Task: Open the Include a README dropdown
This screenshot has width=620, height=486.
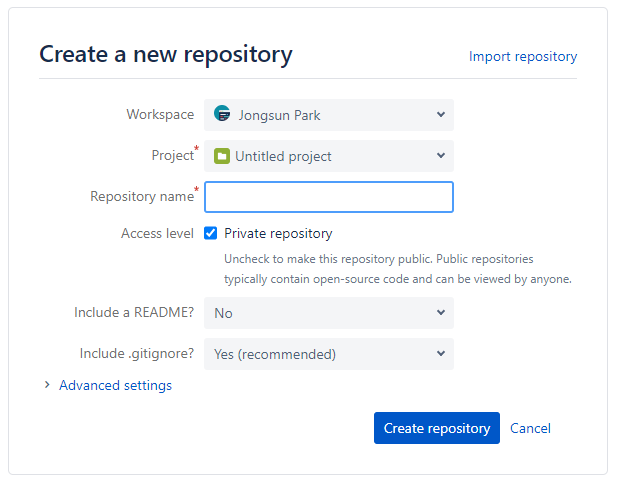Action: click(x=329, y=313)
